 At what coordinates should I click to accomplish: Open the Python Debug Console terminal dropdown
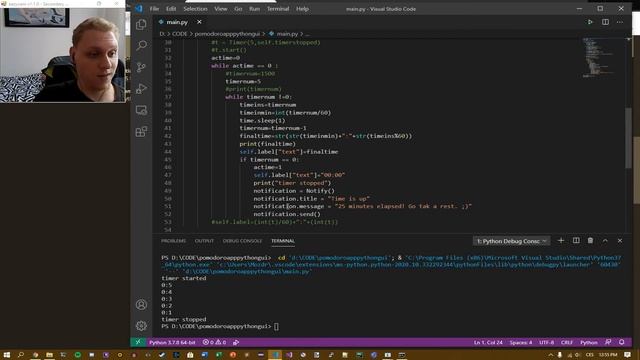click(511, 241)
